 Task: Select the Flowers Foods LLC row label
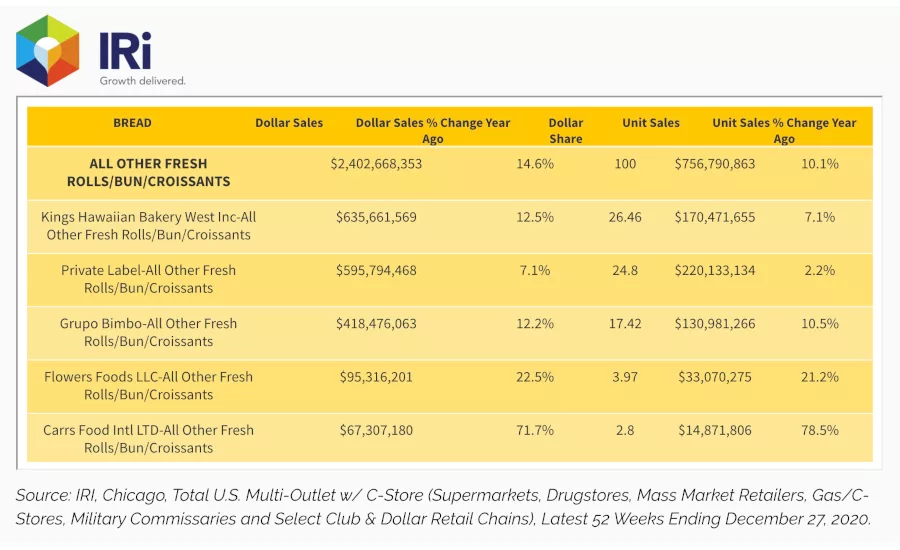click(x=149, y=386)
